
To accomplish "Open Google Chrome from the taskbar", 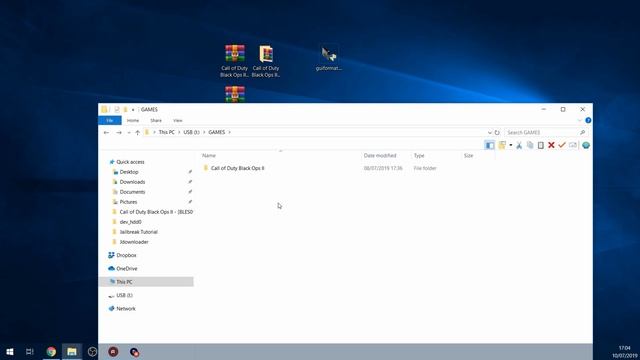I will pyautogui.click(x=51, y=351).
